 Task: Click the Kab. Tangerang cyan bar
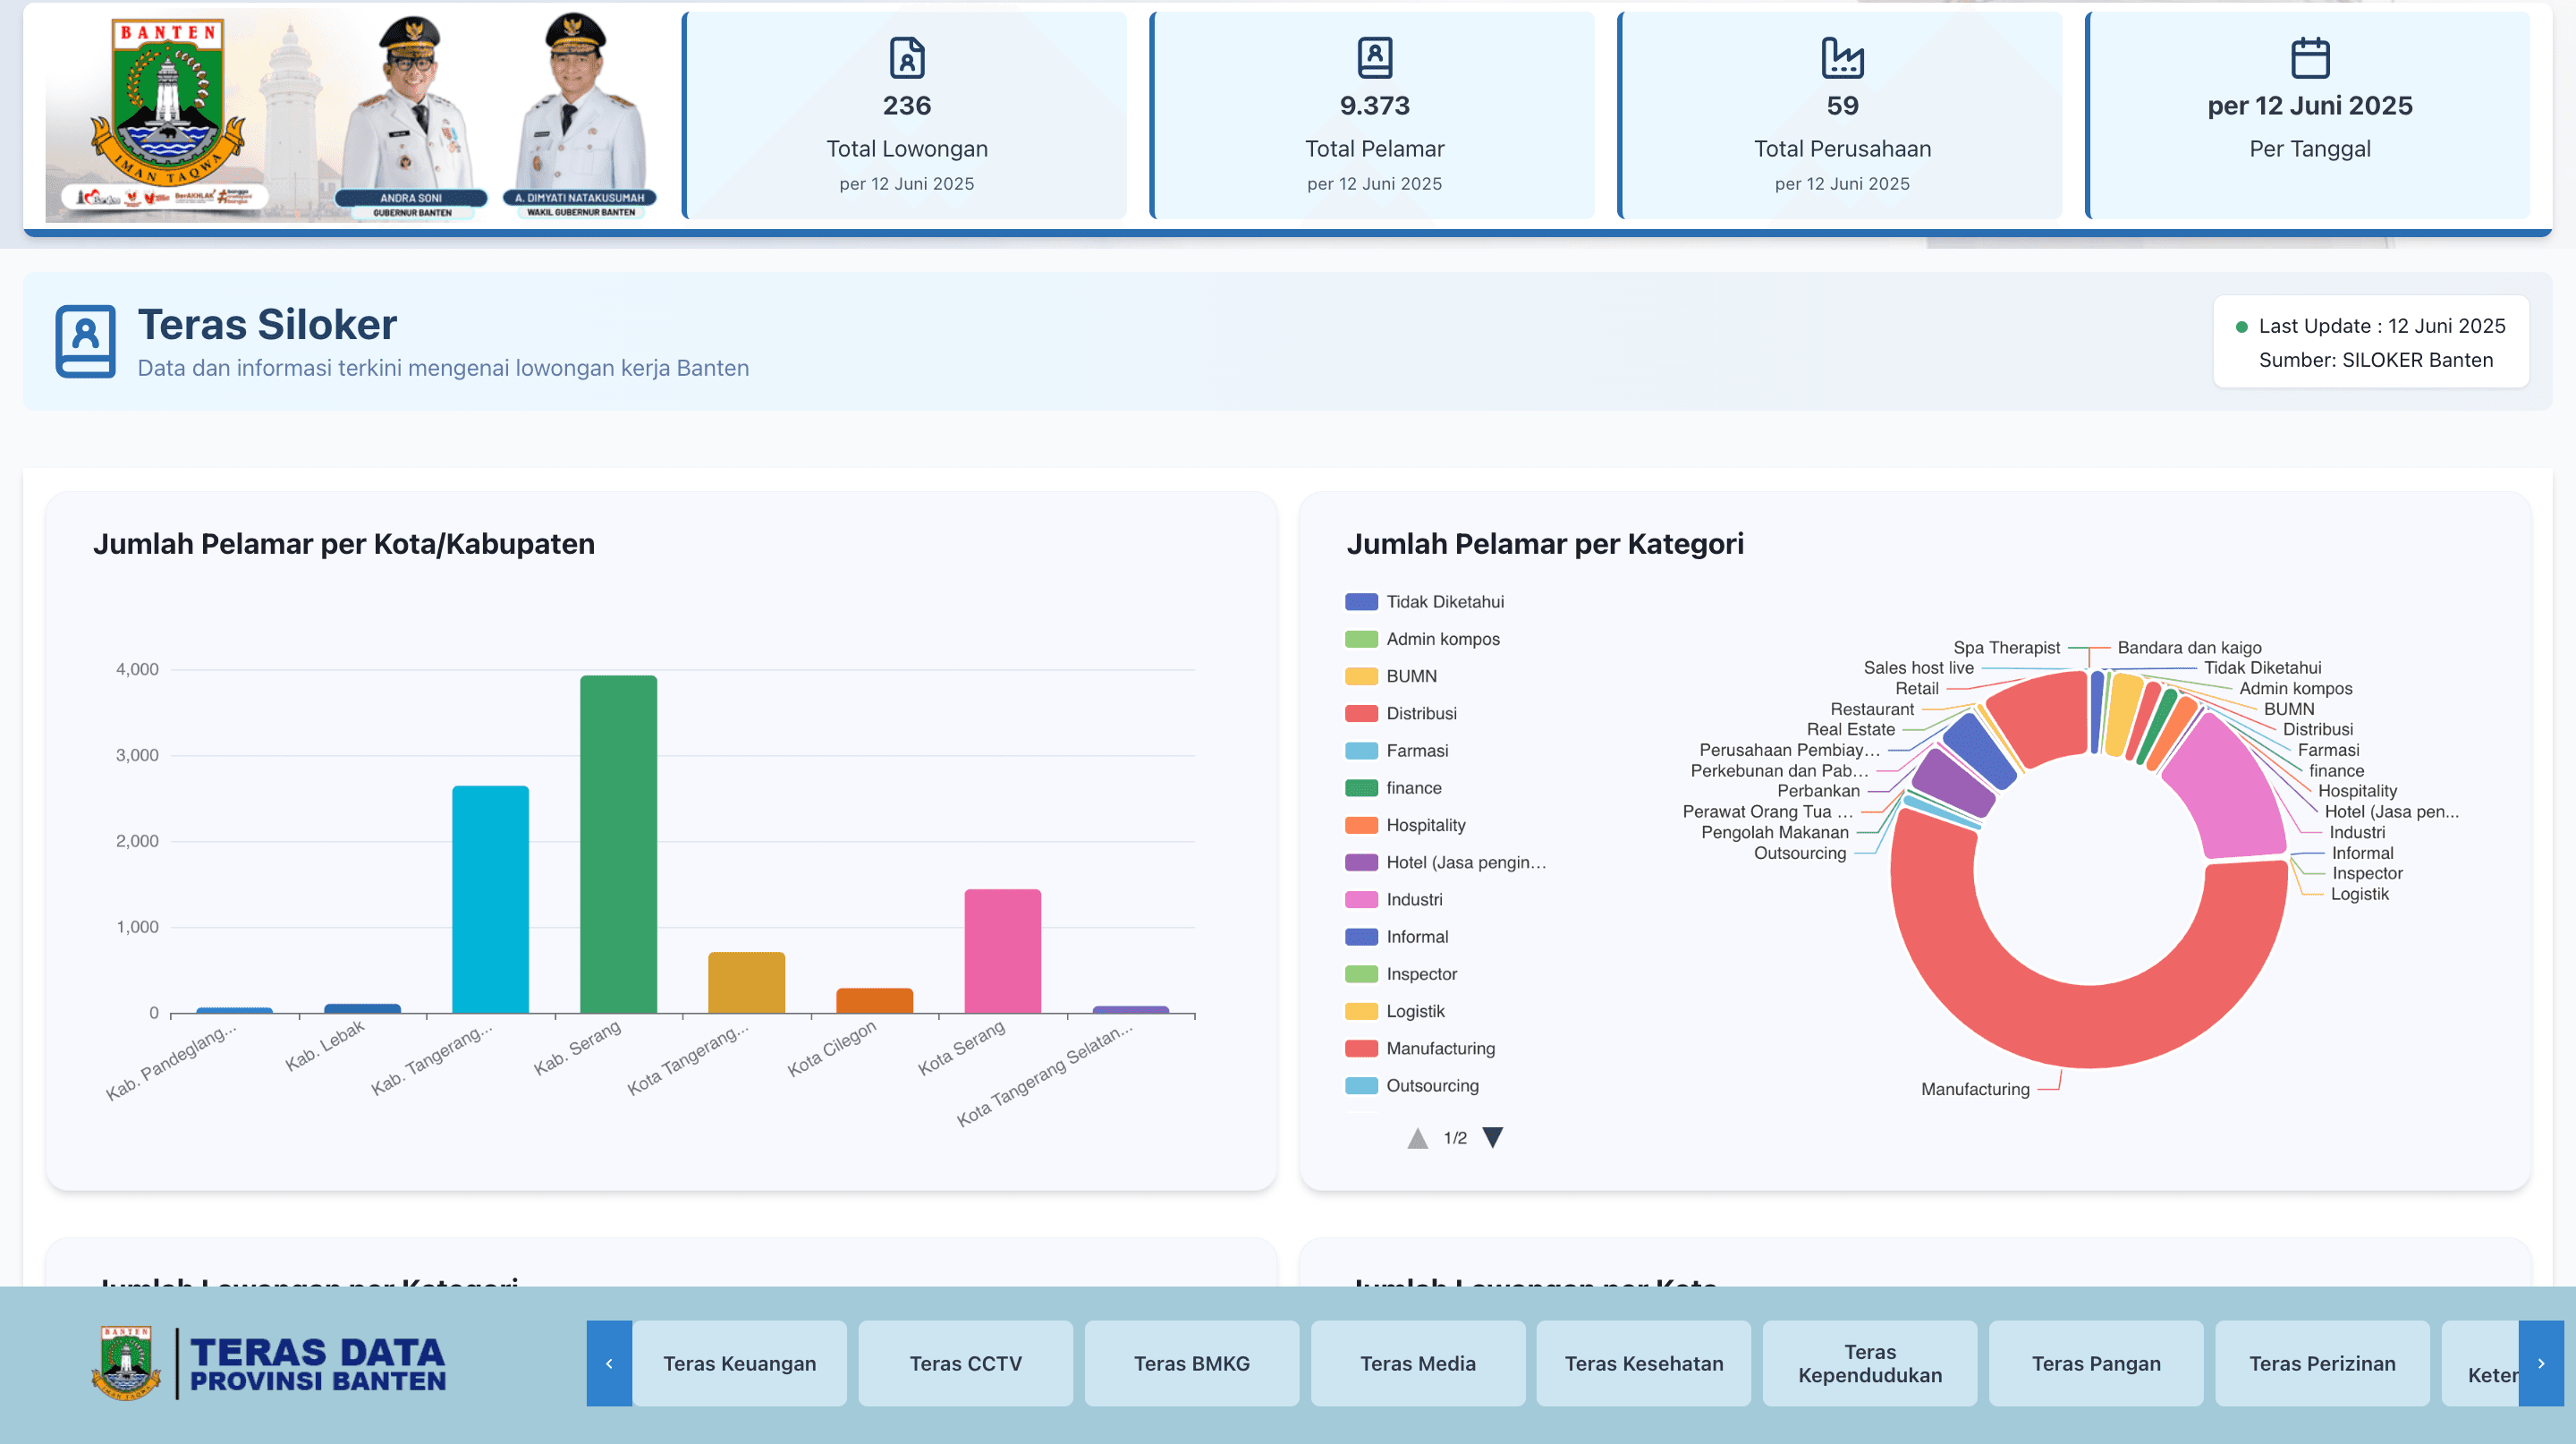[x=490, y=899]
